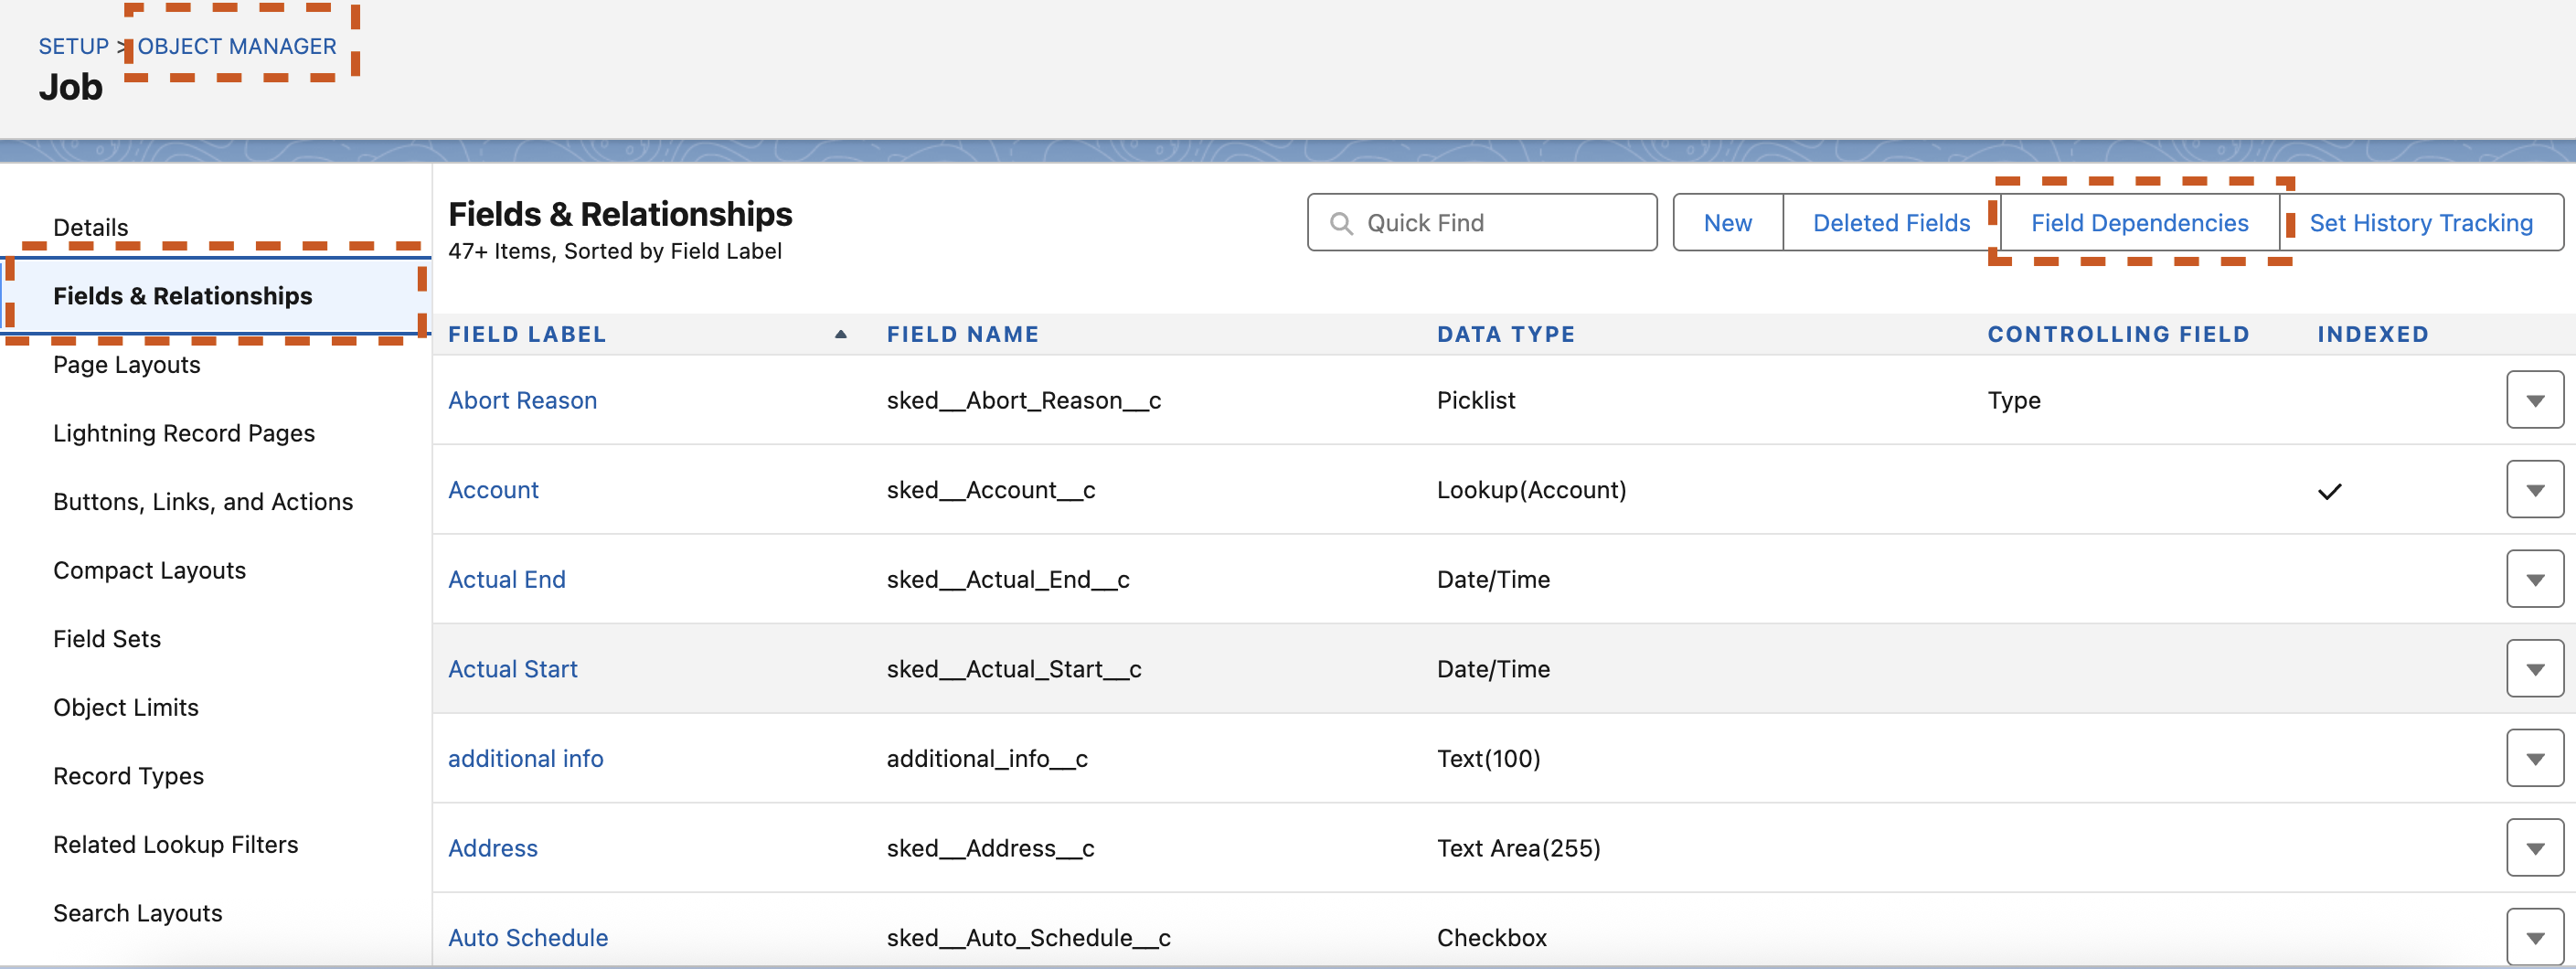
Task: Open the Abort Reason row action dropdown
Action: click(x=2533, y=400)
